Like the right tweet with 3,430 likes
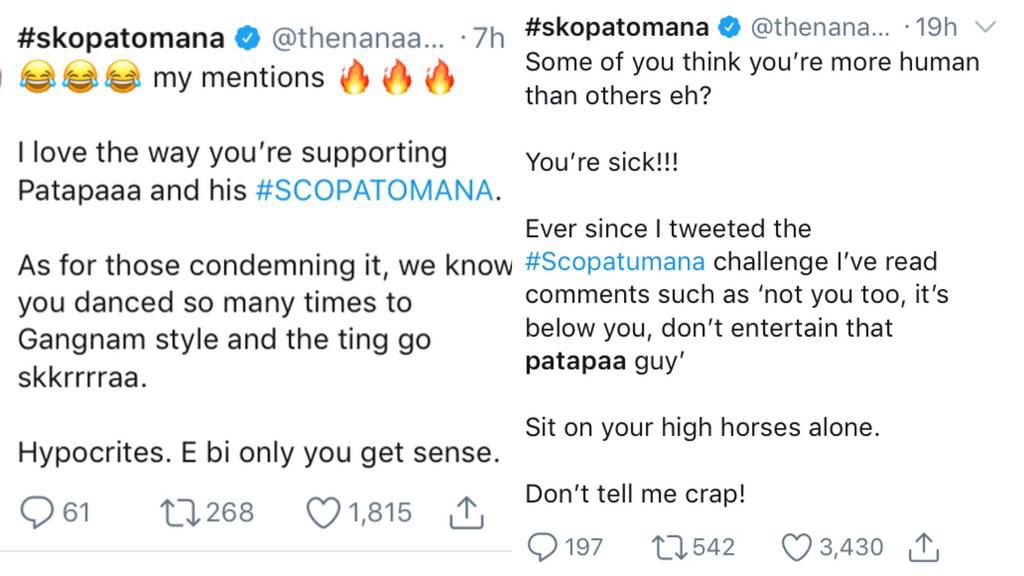This screenshot has width=1024, height=576. 796,547
